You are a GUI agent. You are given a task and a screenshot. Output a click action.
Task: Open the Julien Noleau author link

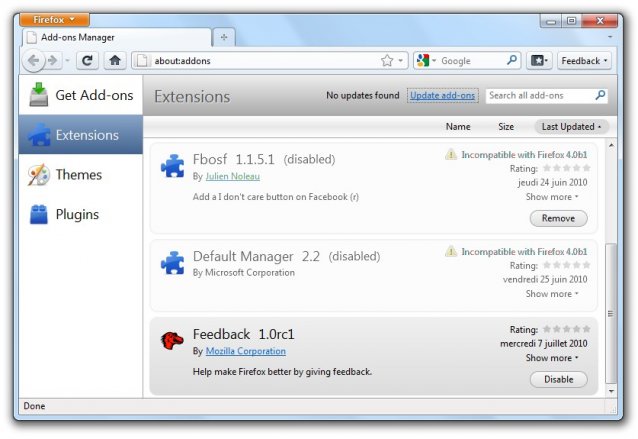coord(232,176)
